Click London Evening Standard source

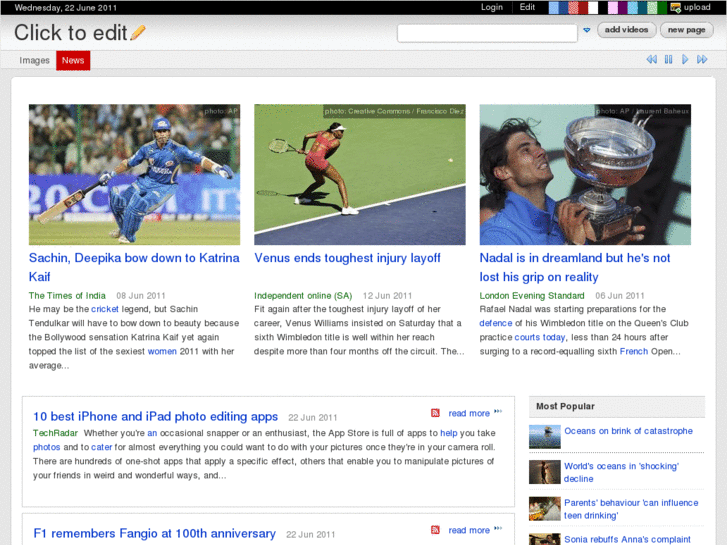coord(532,295)
